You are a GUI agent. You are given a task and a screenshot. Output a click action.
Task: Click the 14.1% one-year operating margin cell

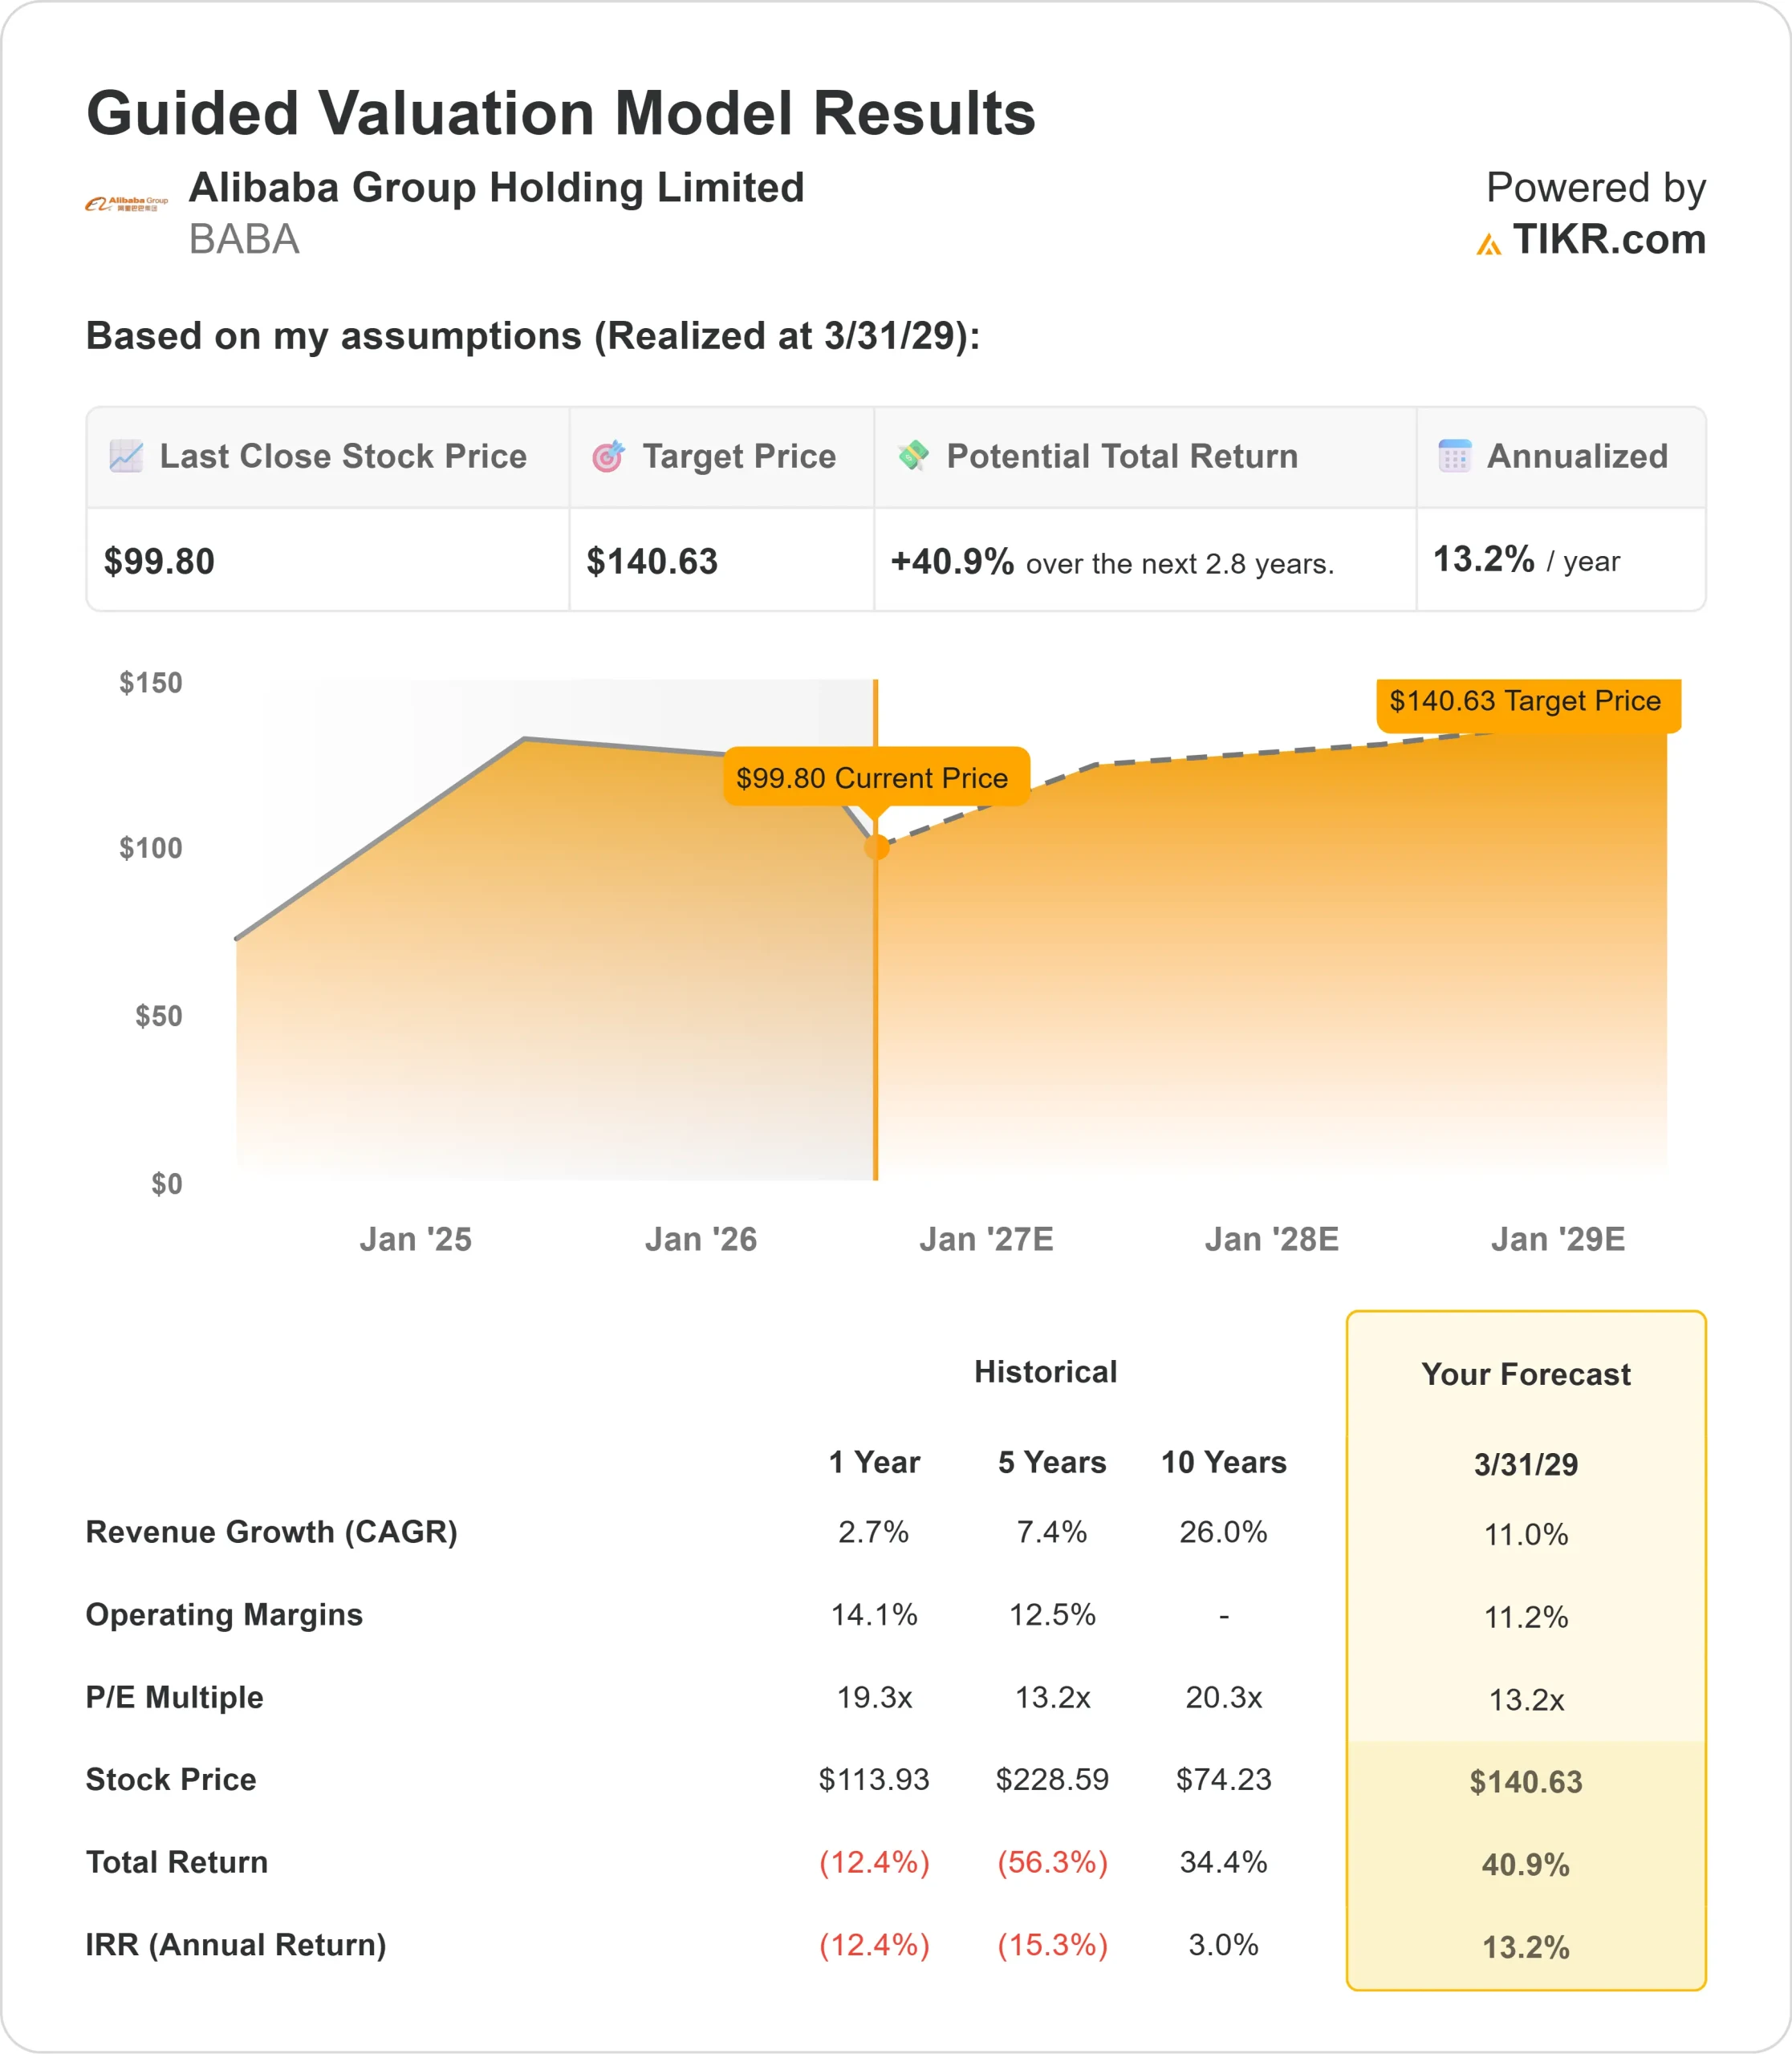pos(874,1615)
